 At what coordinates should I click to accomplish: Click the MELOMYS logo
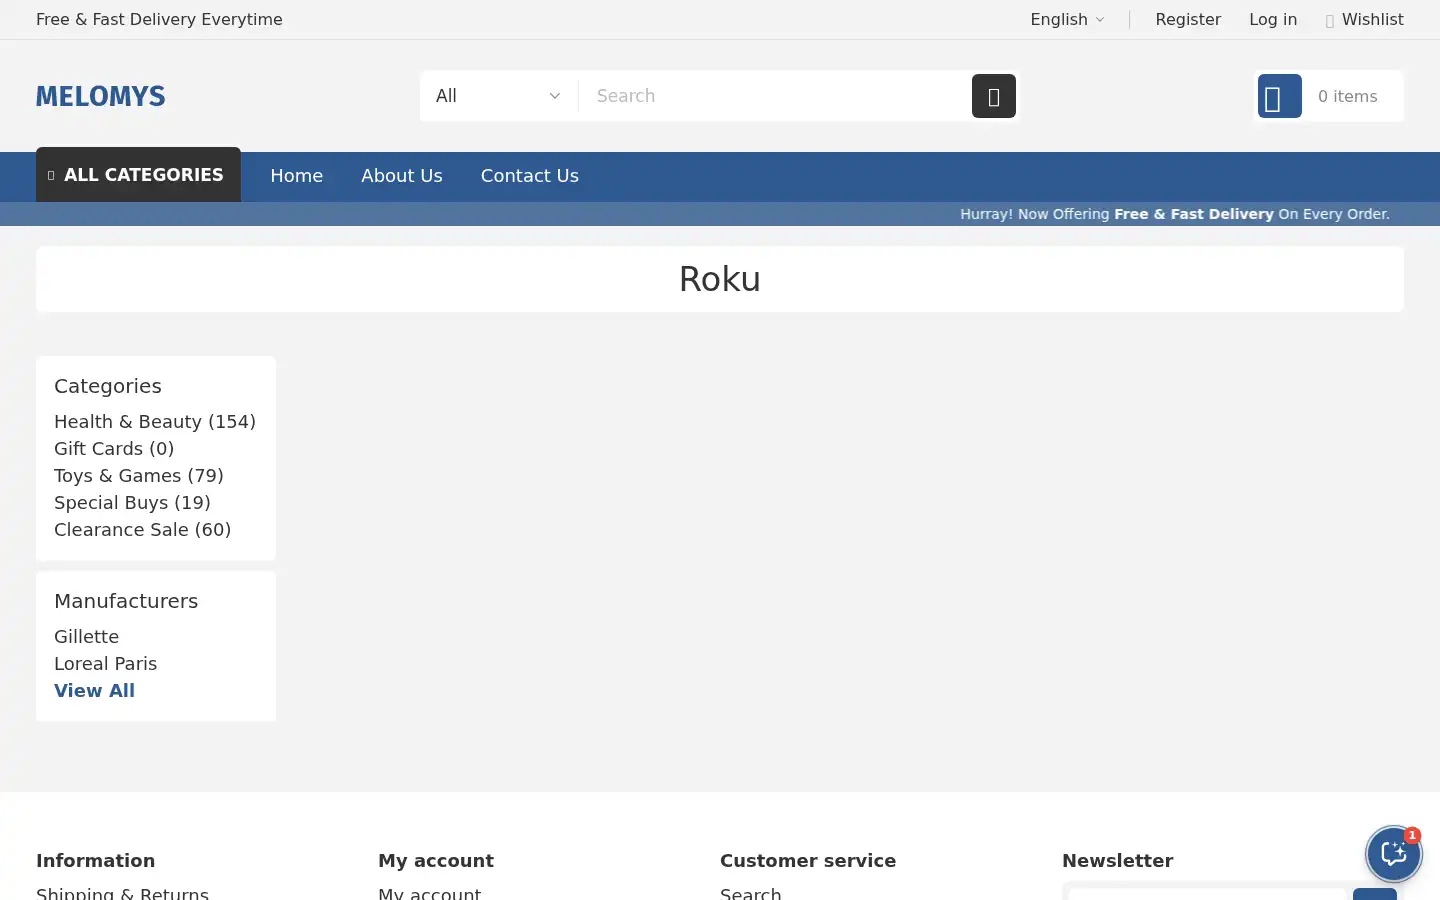point(101,96)
